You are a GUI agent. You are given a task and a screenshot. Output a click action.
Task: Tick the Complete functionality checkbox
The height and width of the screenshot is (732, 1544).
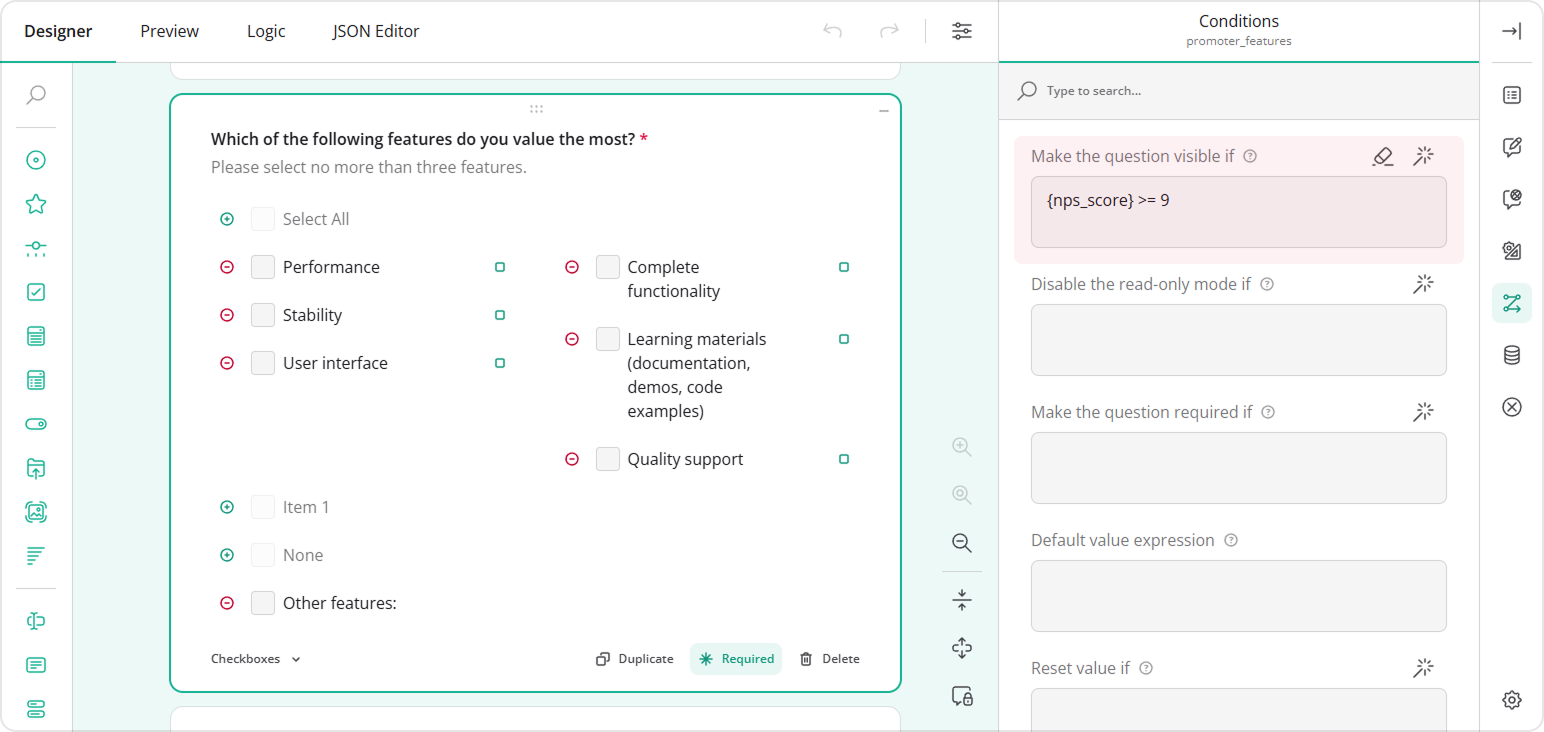(x=608, y=267)
